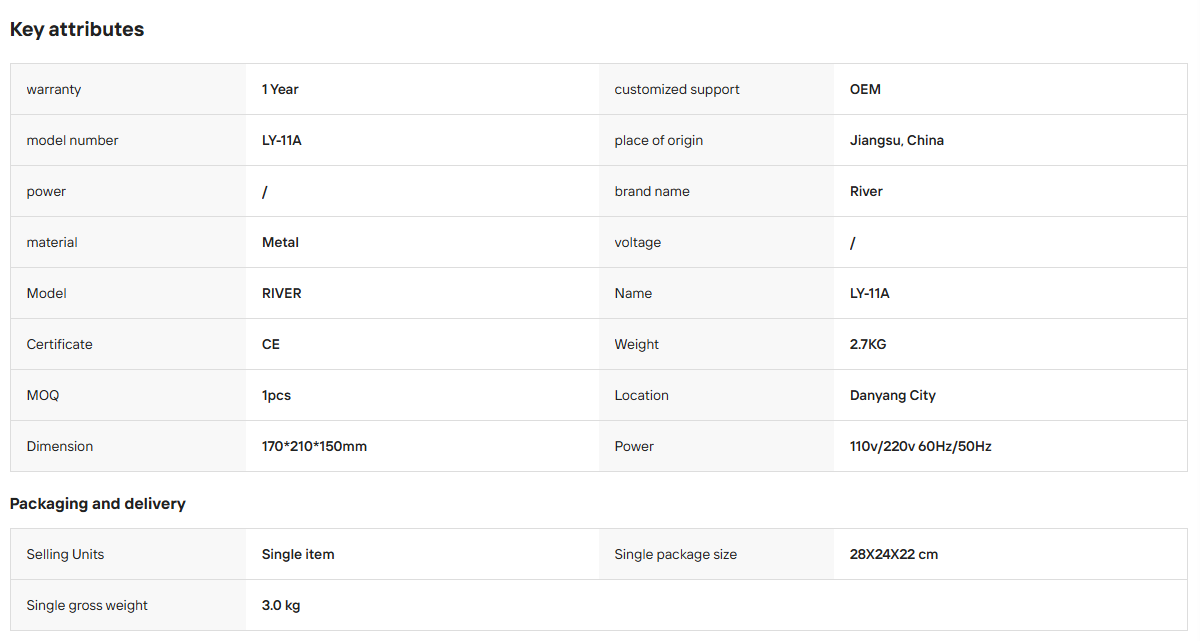The width and height of the screenshot is (1200, 641).
Task: Click Location value Danyang City
Action: 893,395
